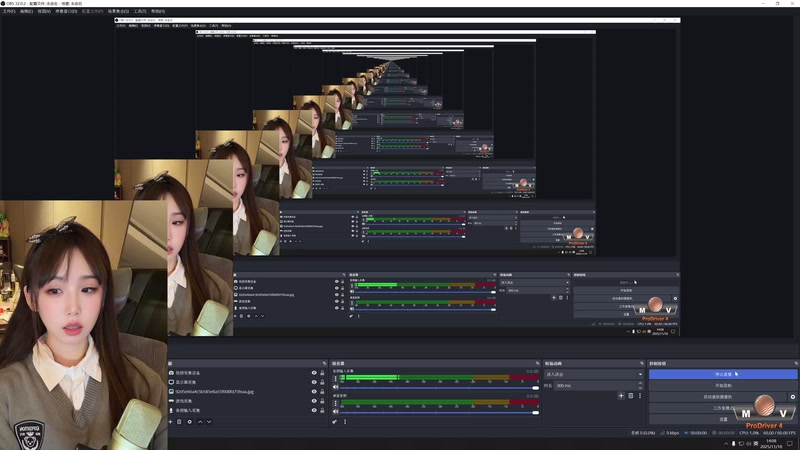
Task: Mute the 音频输入采集 mixer channel
Action: click(335, 387)
